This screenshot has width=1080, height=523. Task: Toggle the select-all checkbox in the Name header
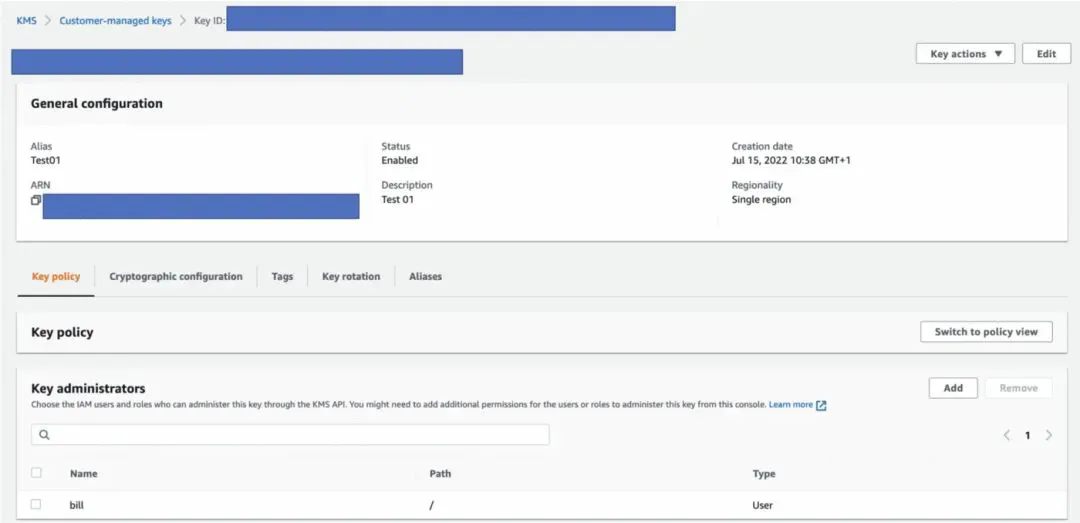37,473
